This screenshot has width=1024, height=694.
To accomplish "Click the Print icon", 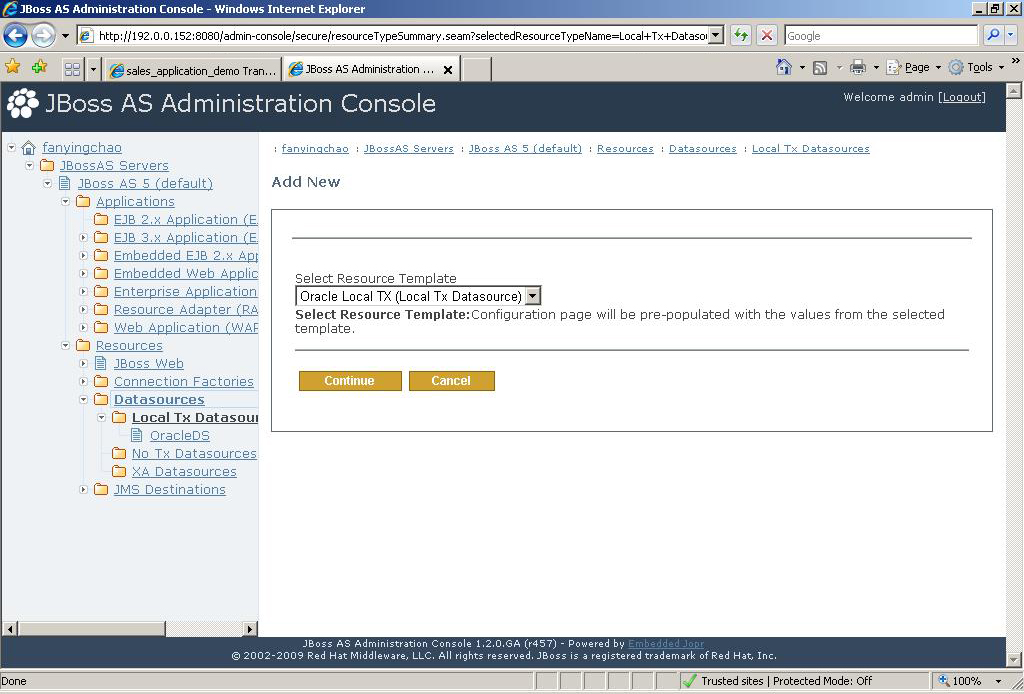I will click(x=858, y=67).
